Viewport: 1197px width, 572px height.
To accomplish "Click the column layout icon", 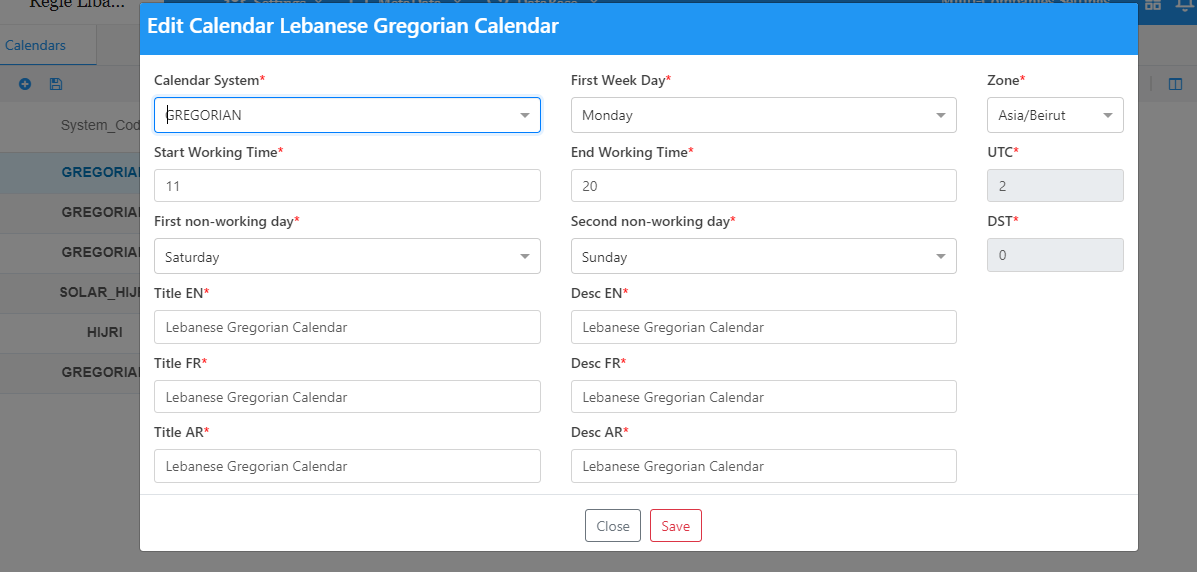I will [1175, 84].
